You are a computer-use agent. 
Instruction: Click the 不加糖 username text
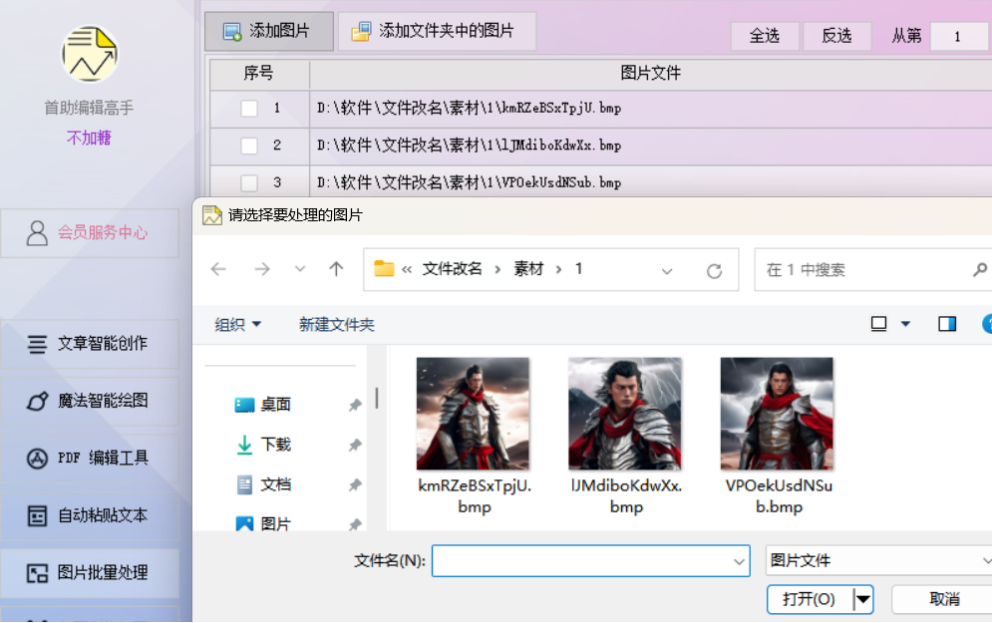pyautogui.click(x=89, y=138)
